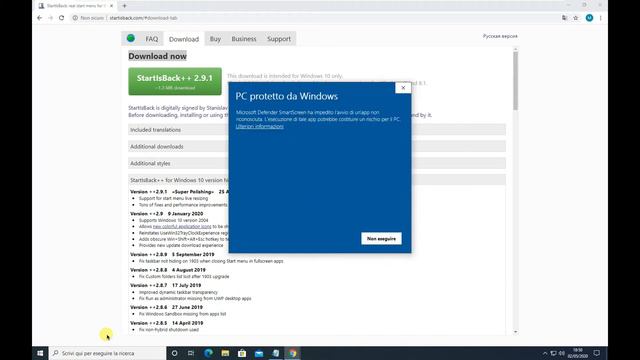
Task: Click the StartIsBack installer taskbar icon
Action: (x=276, y=353)
